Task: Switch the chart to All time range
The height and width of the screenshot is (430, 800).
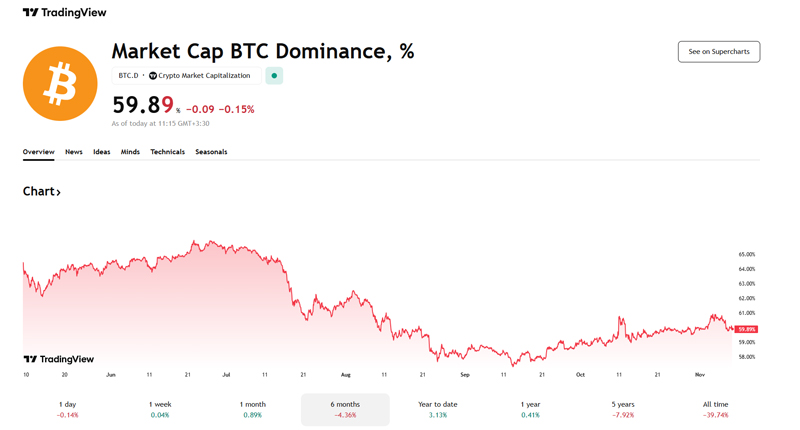Action: tap(715, 409)
